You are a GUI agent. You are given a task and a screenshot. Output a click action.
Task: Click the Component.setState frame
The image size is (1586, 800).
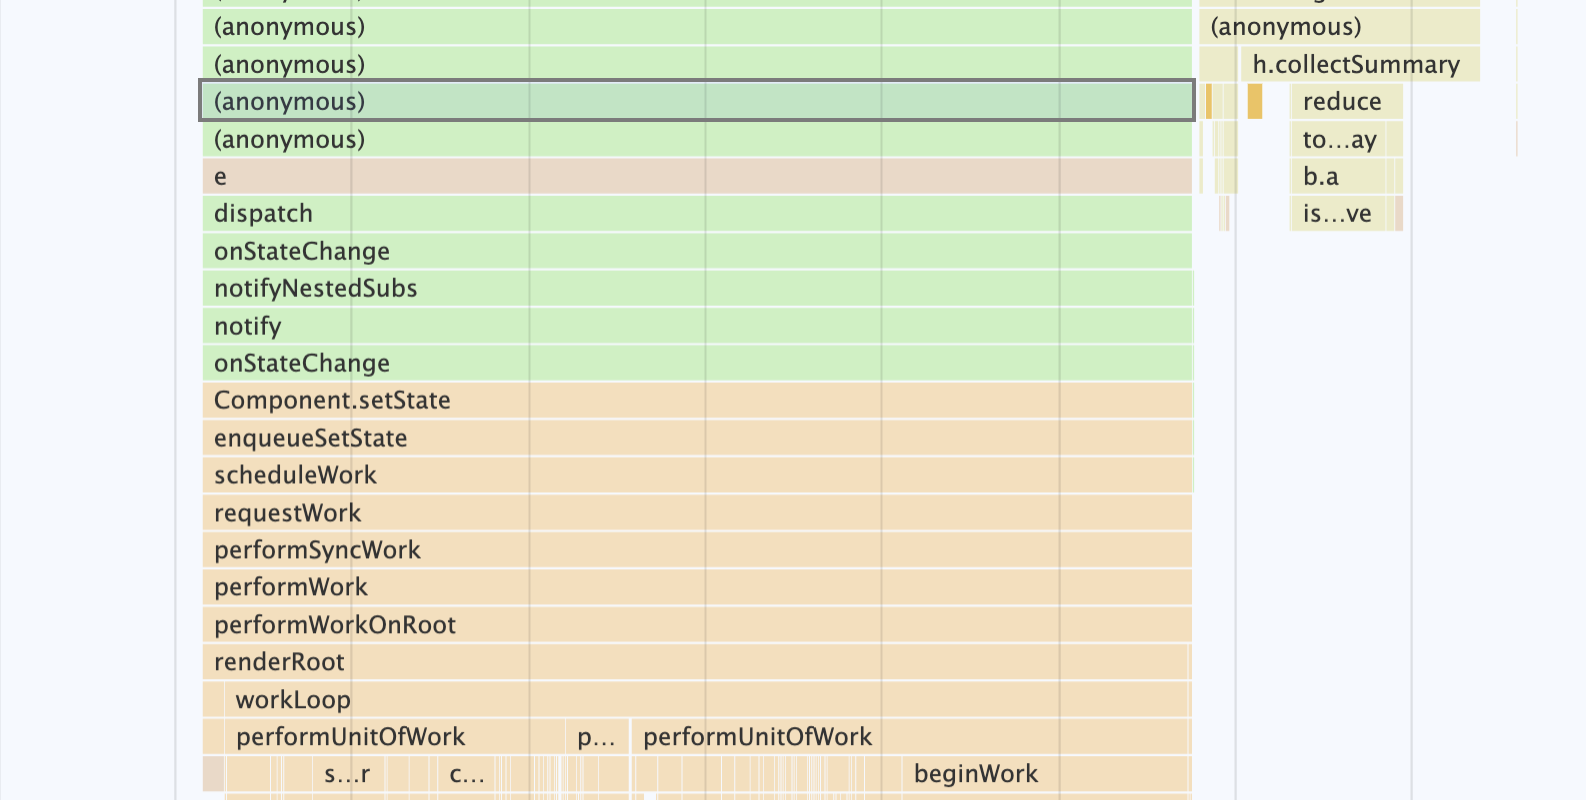(696, 401)
